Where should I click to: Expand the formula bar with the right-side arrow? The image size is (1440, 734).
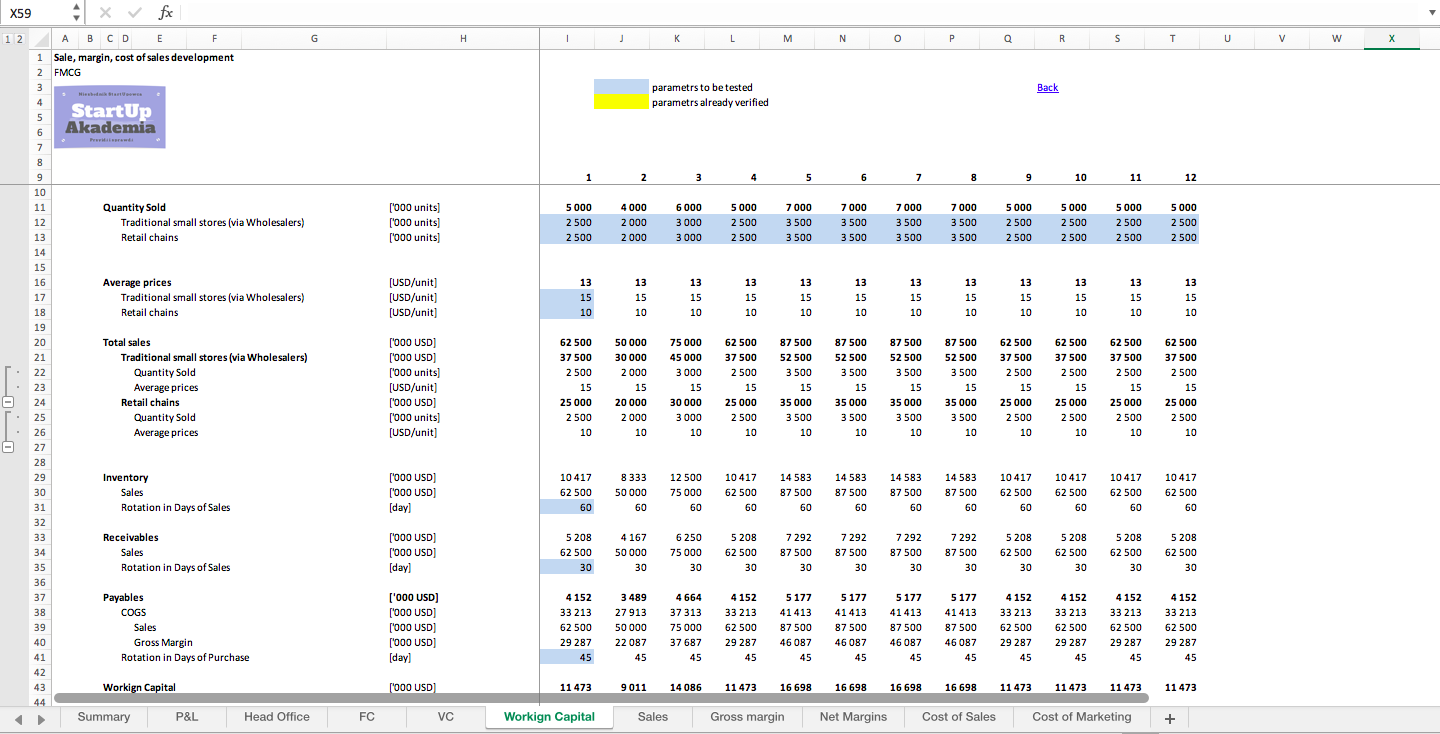point(1431,12)
